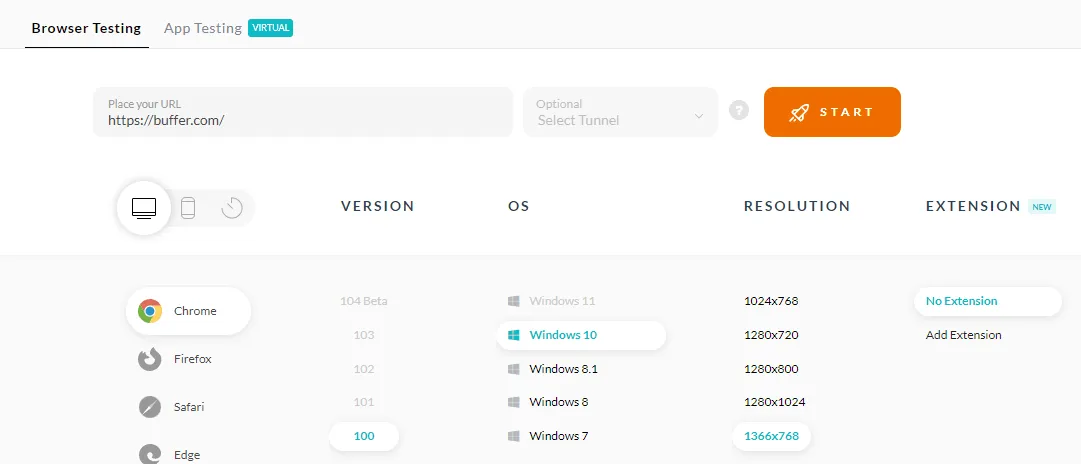This screenshot has height=464, width=1081.
Task: Choose the Chrome browser icon
Action: click(150, 311)
